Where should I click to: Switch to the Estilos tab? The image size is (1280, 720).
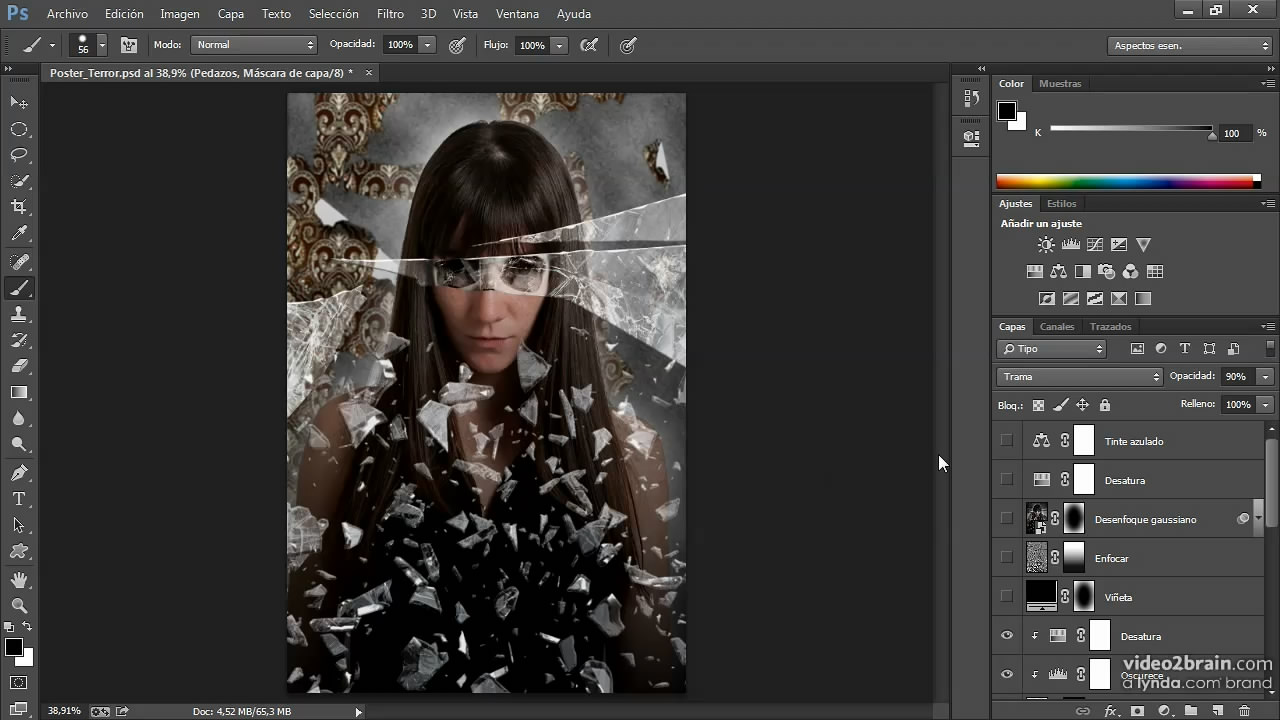coord(1062,204)
